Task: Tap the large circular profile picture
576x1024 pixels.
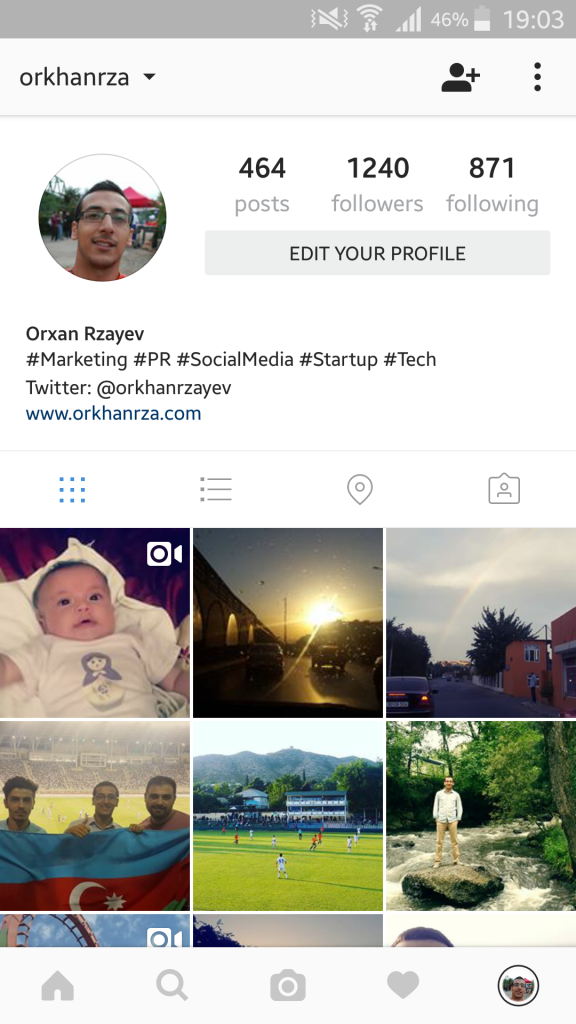Action: (103, 217)
